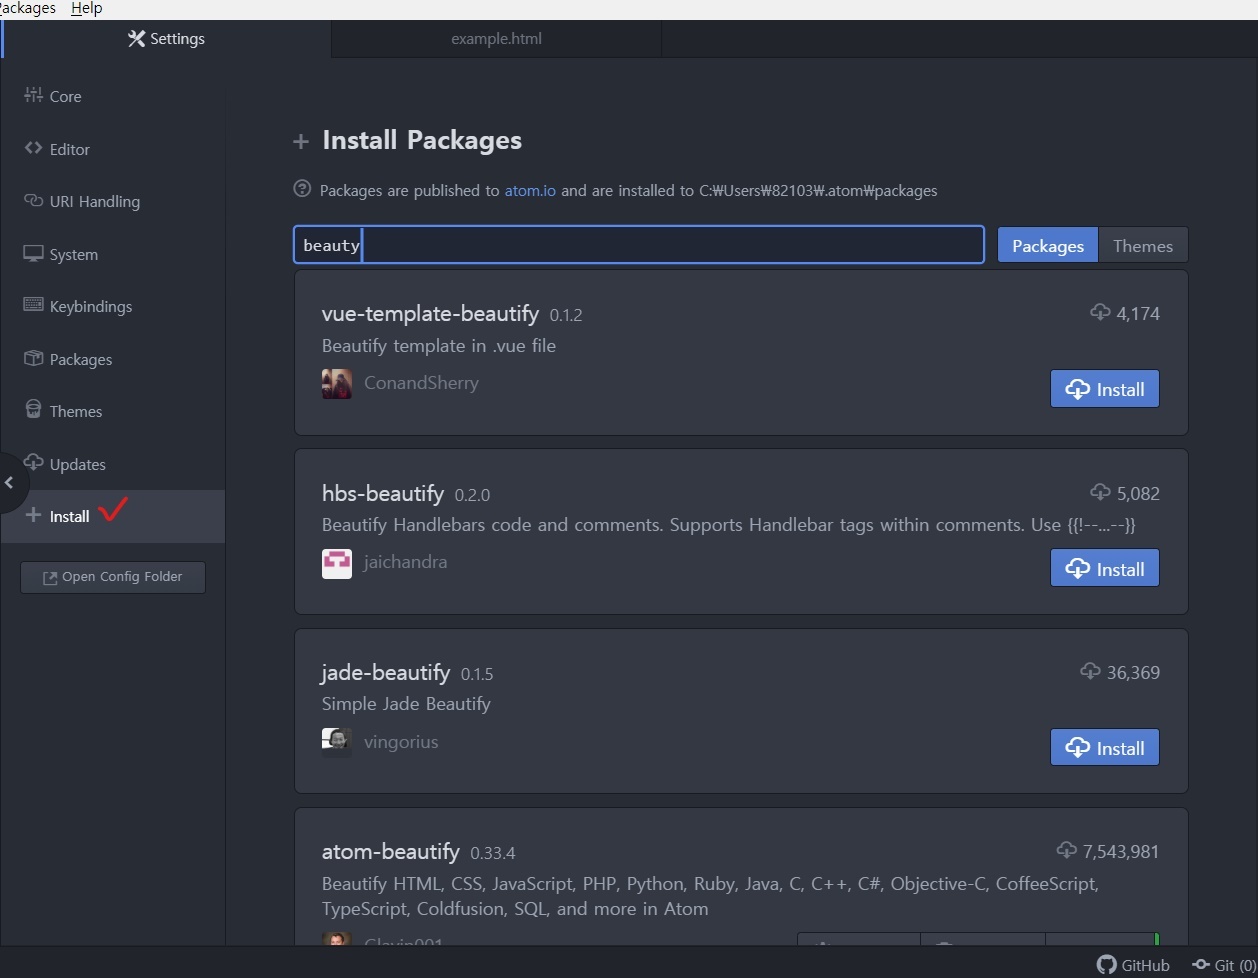The width and height of the screenshot is (1258, 978).
Task: Select the Themes search filter button
Action: [1143, 246]
